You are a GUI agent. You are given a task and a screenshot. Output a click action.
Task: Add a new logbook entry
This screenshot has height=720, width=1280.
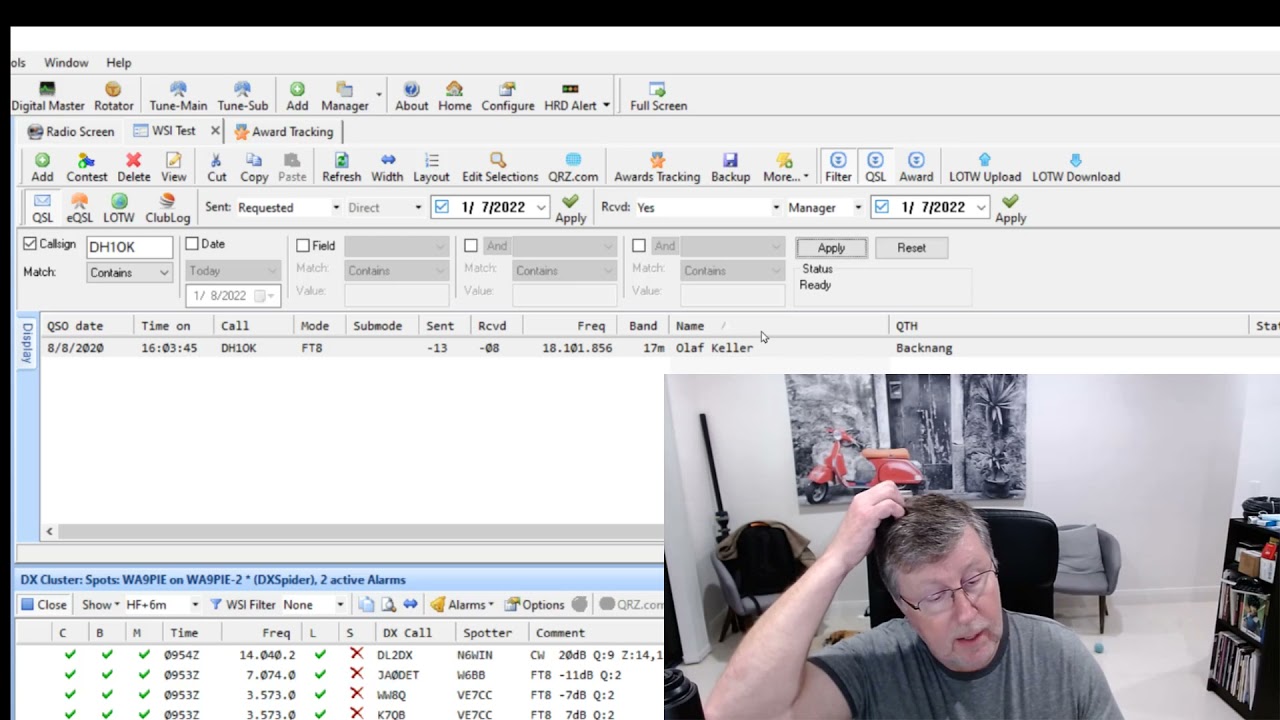(42, 167)
